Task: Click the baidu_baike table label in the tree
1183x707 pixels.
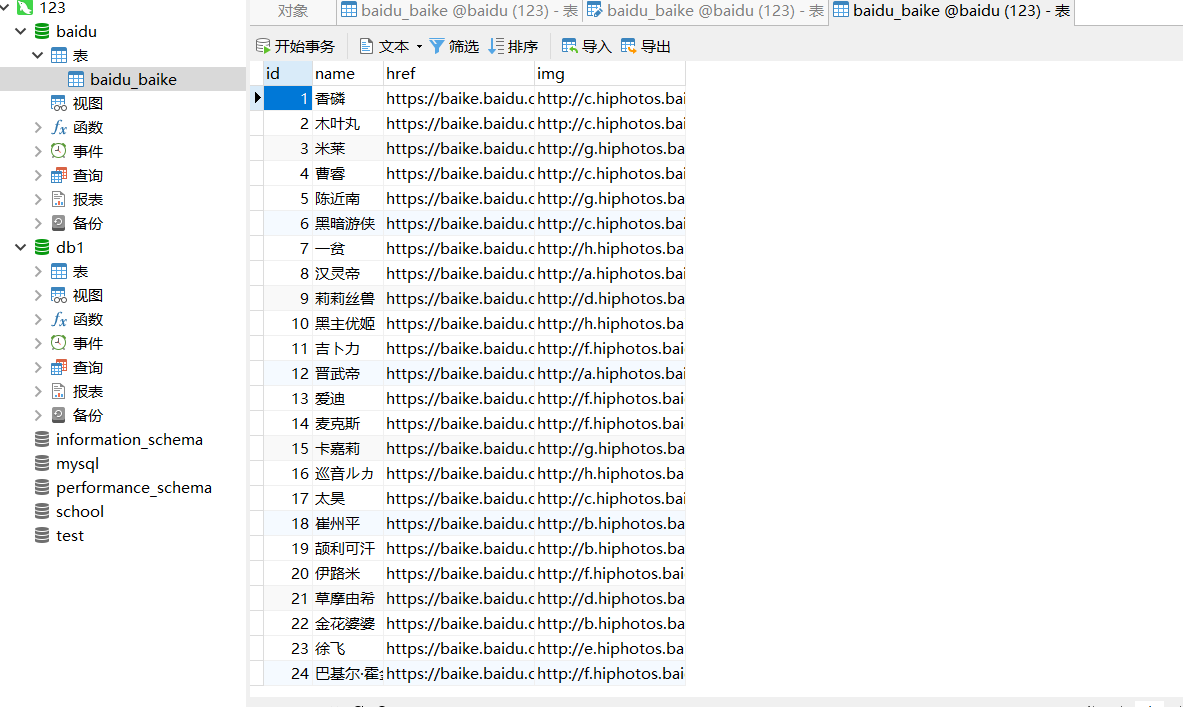Action: tap(133, 79)
